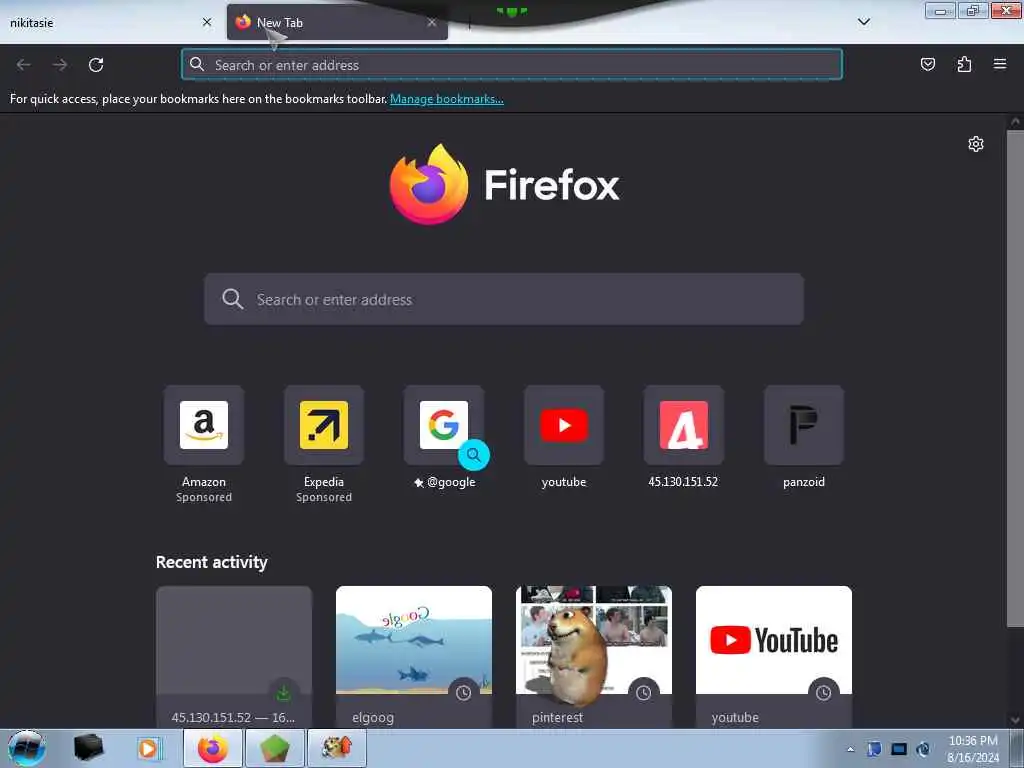Click the page vertical scrollbar thumb
Screen dimensions: 1024x768
click(x=1015, y=379)
